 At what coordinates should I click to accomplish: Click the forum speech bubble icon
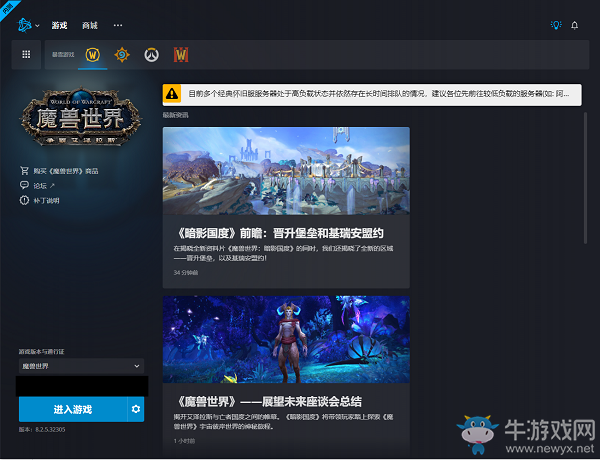(x=24, y=185)
